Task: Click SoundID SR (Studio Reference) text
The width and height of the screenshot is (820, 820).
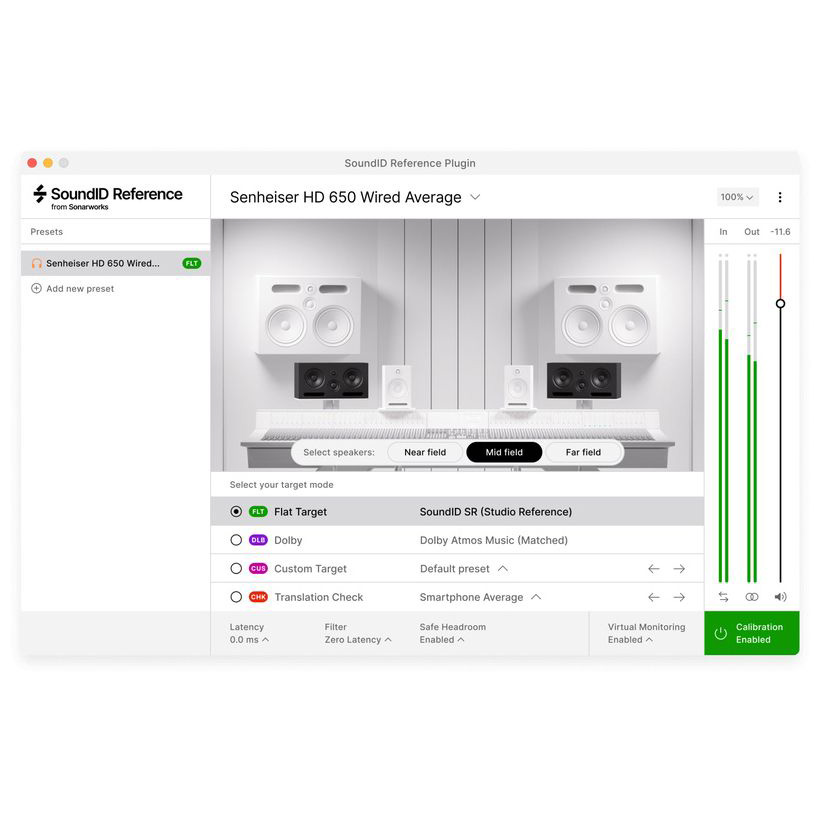Action: (496, 511)
